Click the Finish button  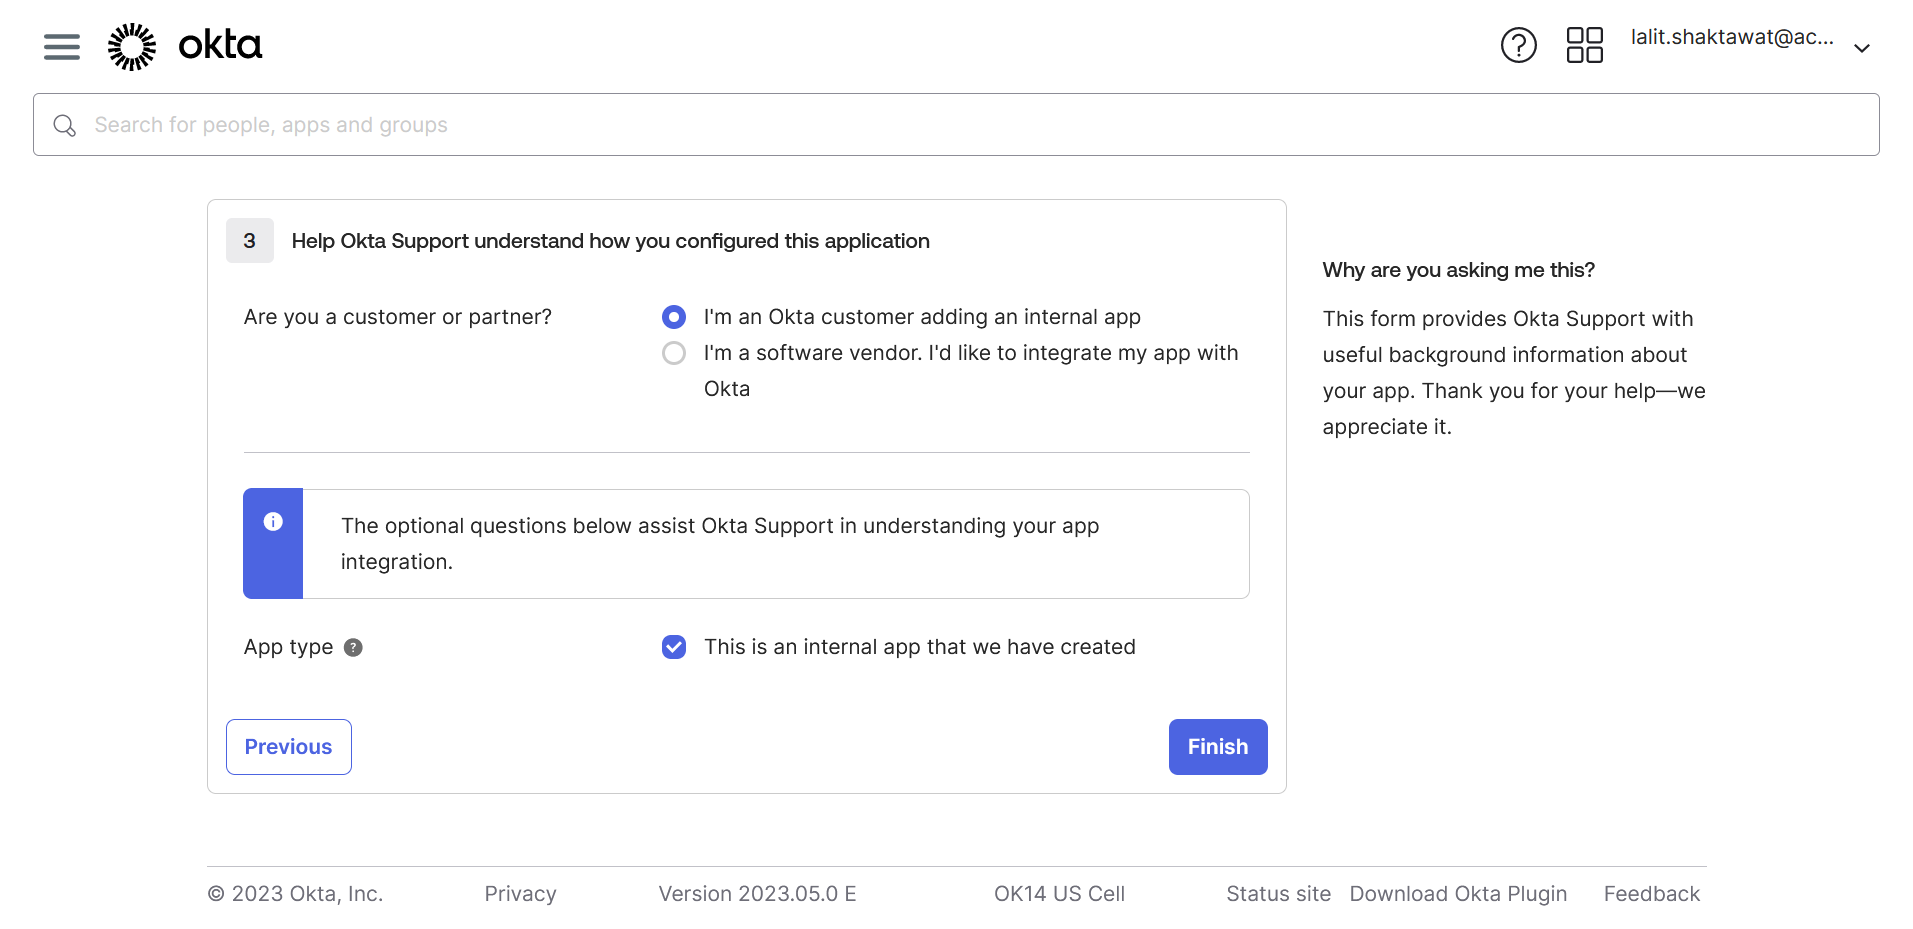point(1218,747)
